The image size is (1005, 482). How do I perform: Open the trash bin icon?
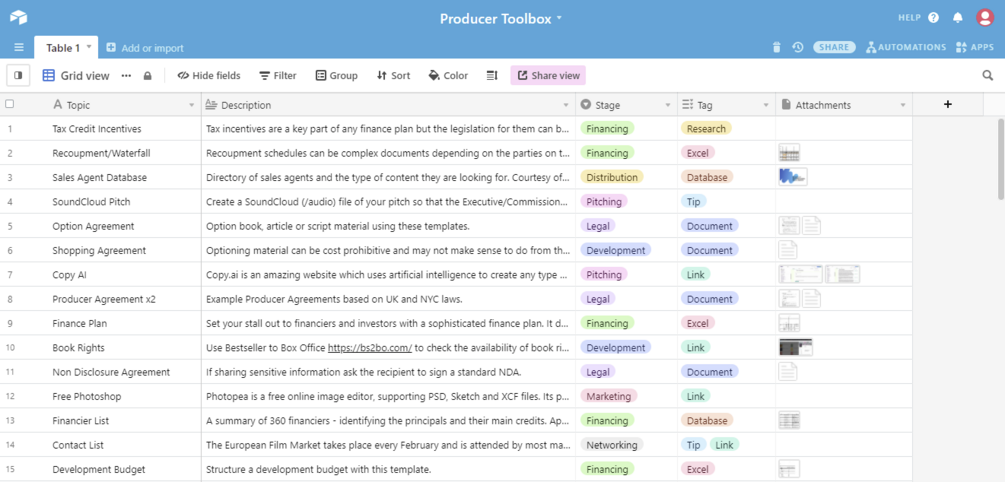pos(777,47)
